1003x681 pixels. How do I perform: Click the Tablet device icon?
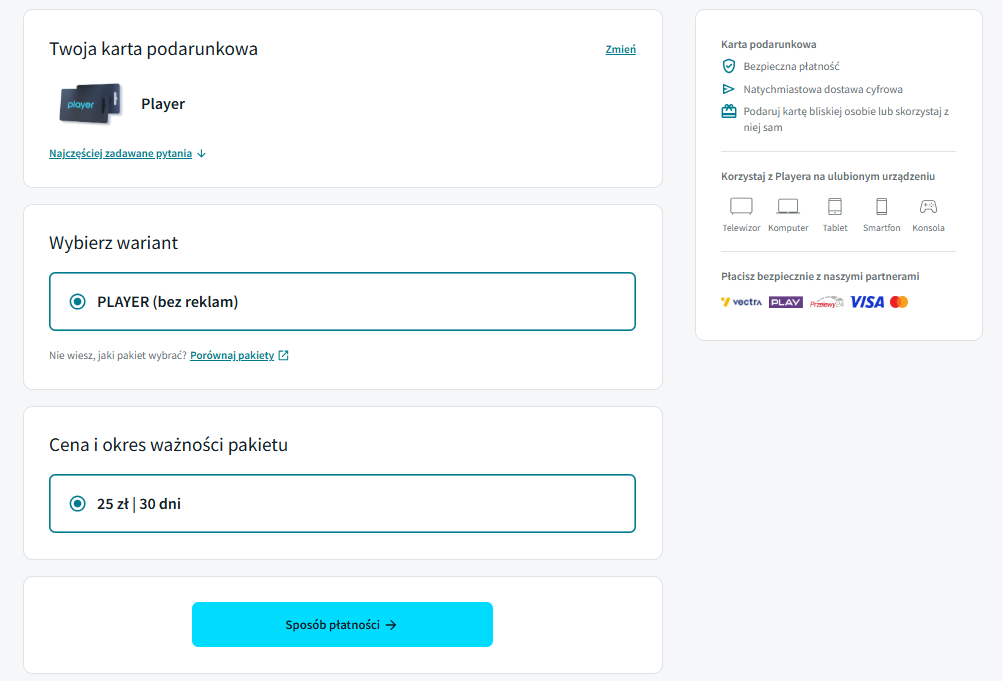click(x=835, y=207)
